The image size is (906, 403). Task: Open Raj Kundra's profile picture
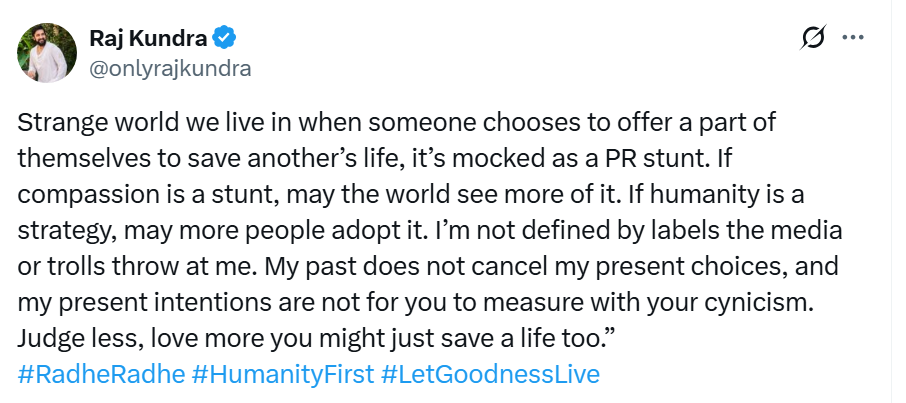pos(44,52)
